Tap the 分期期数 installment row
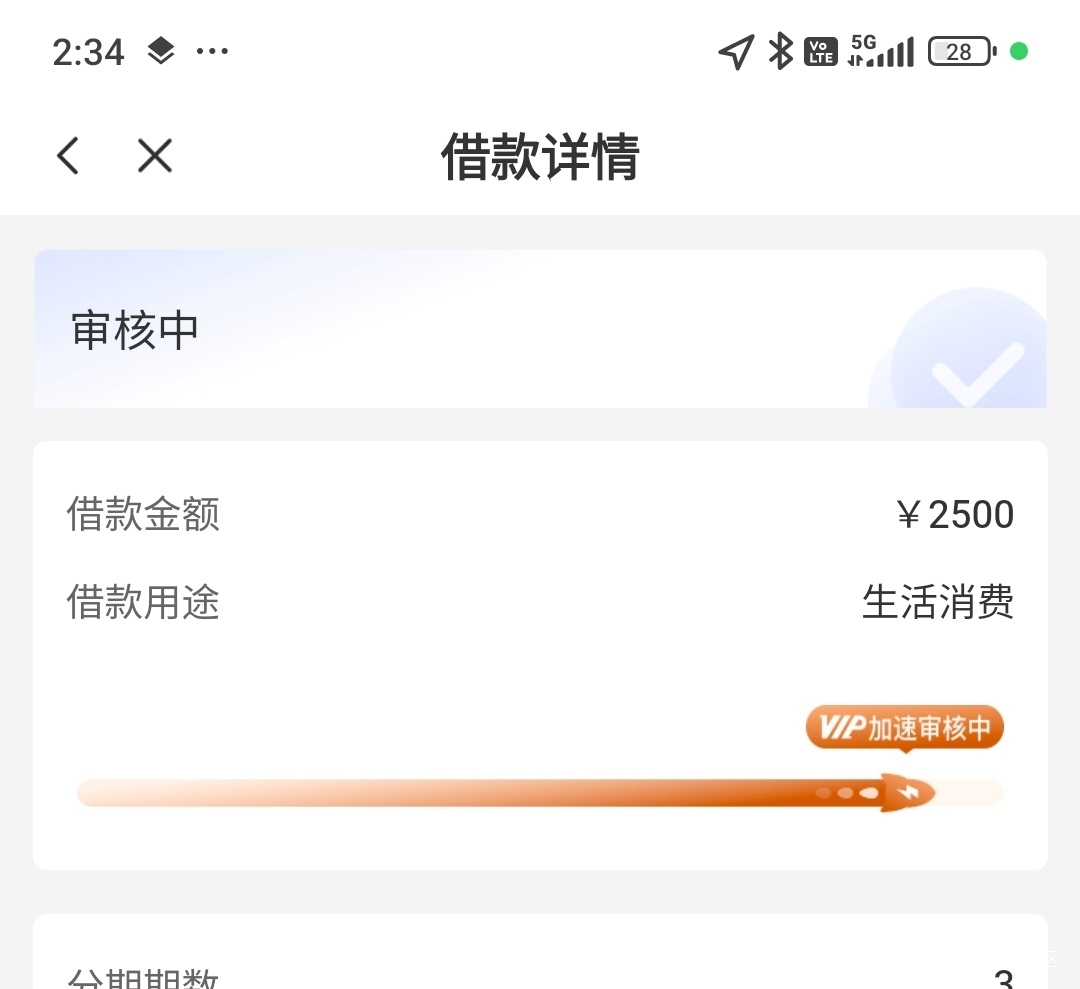Screen dimensions: 1080x989 coord(540,975)
